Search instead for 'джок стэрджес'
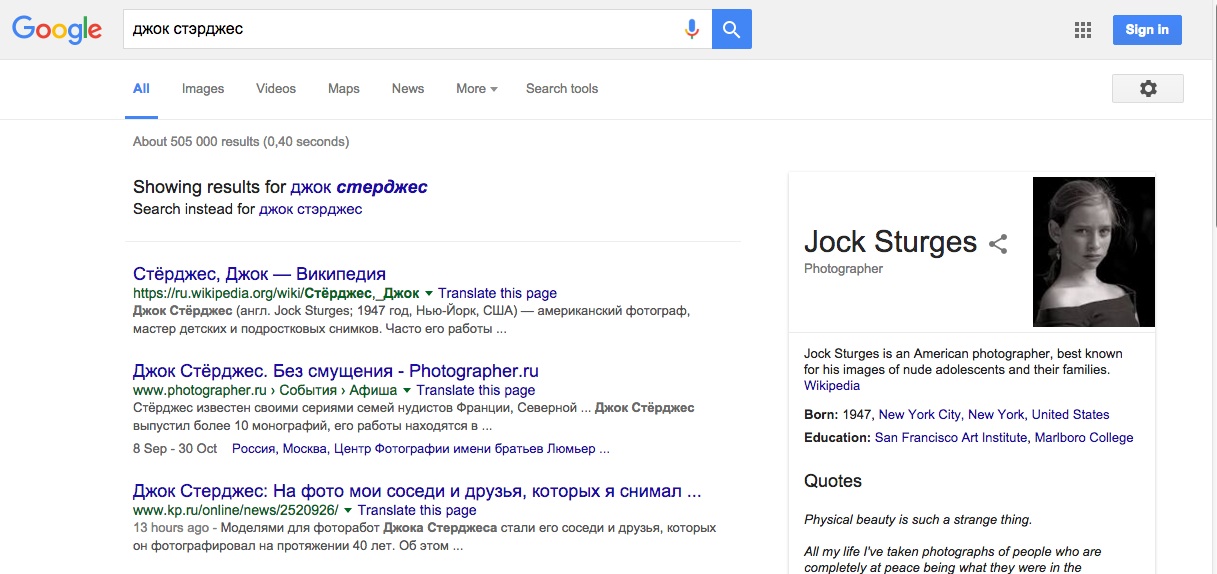The width and height of the screenshot is (1217, 574). click(x=310, y=210)
